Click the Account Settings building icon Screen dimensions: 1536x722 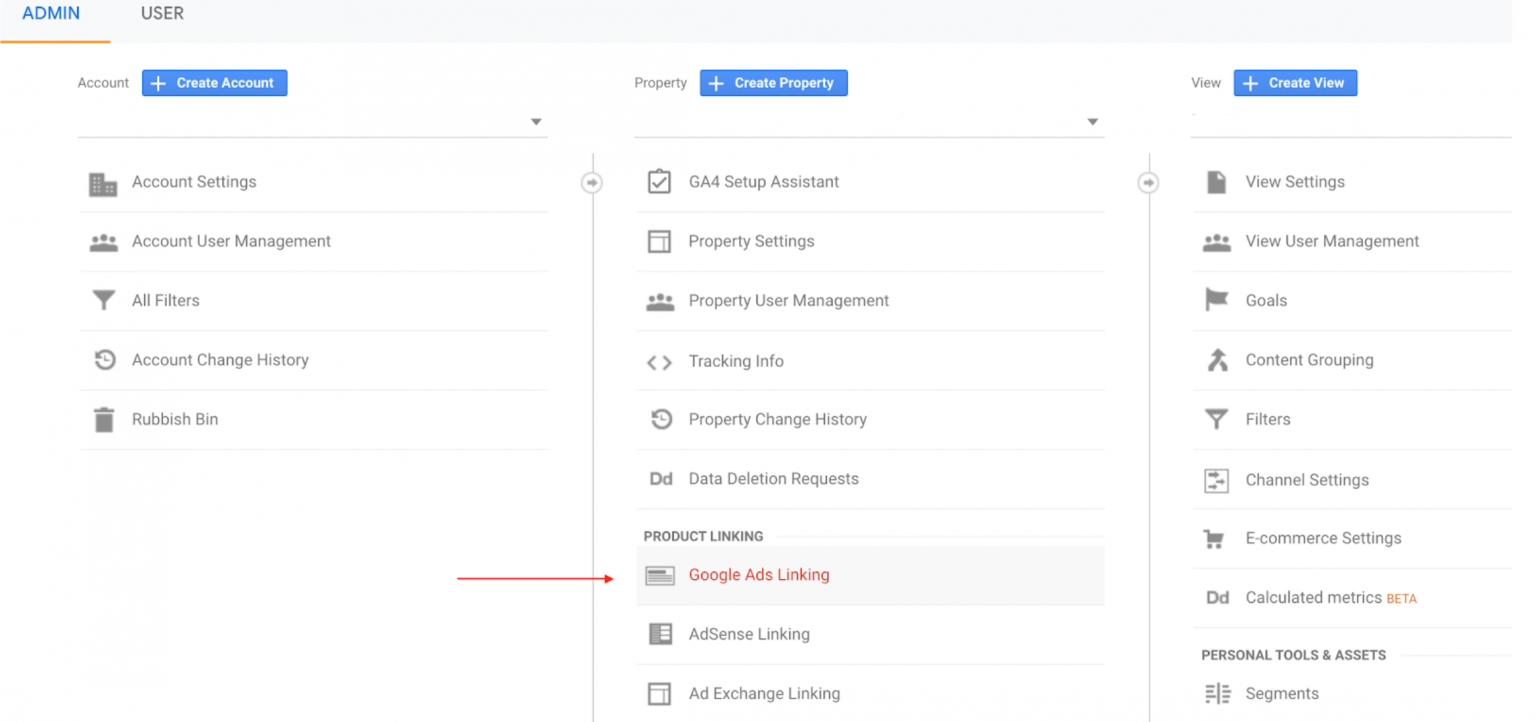coord(103,183)
